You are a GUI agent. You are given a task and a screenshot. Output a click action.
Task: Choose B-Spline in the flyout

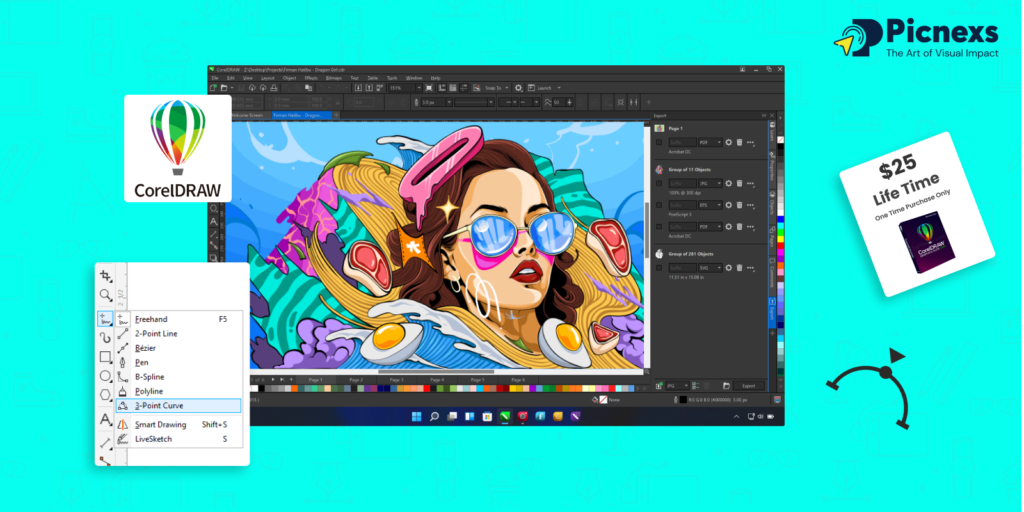[x=178, y=377]
